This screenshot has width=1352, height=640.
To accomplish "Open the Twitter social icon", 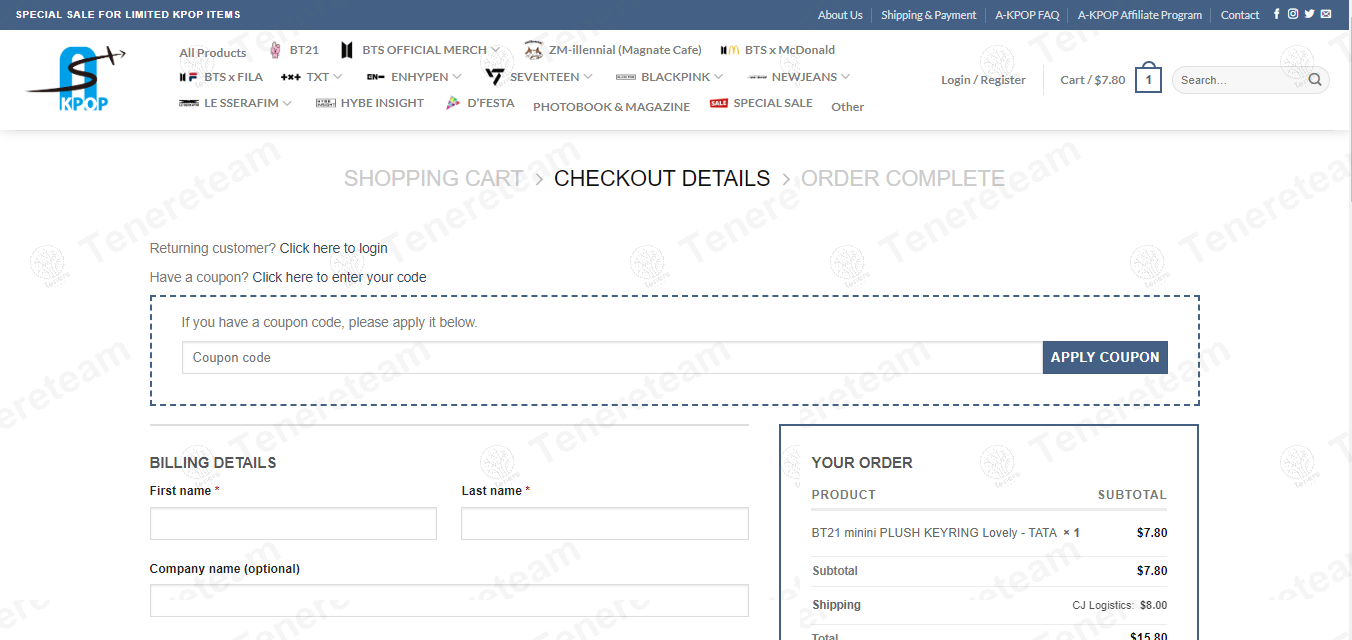I will [1309, 14].
